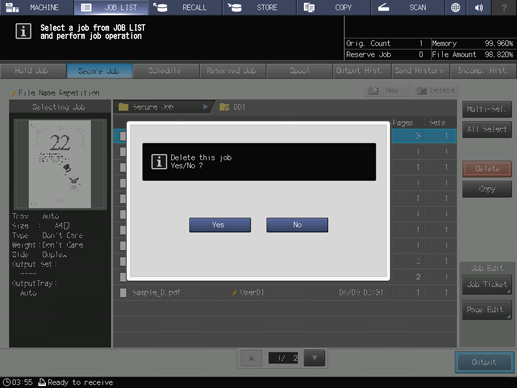Click the page number field

pos(283,358)
